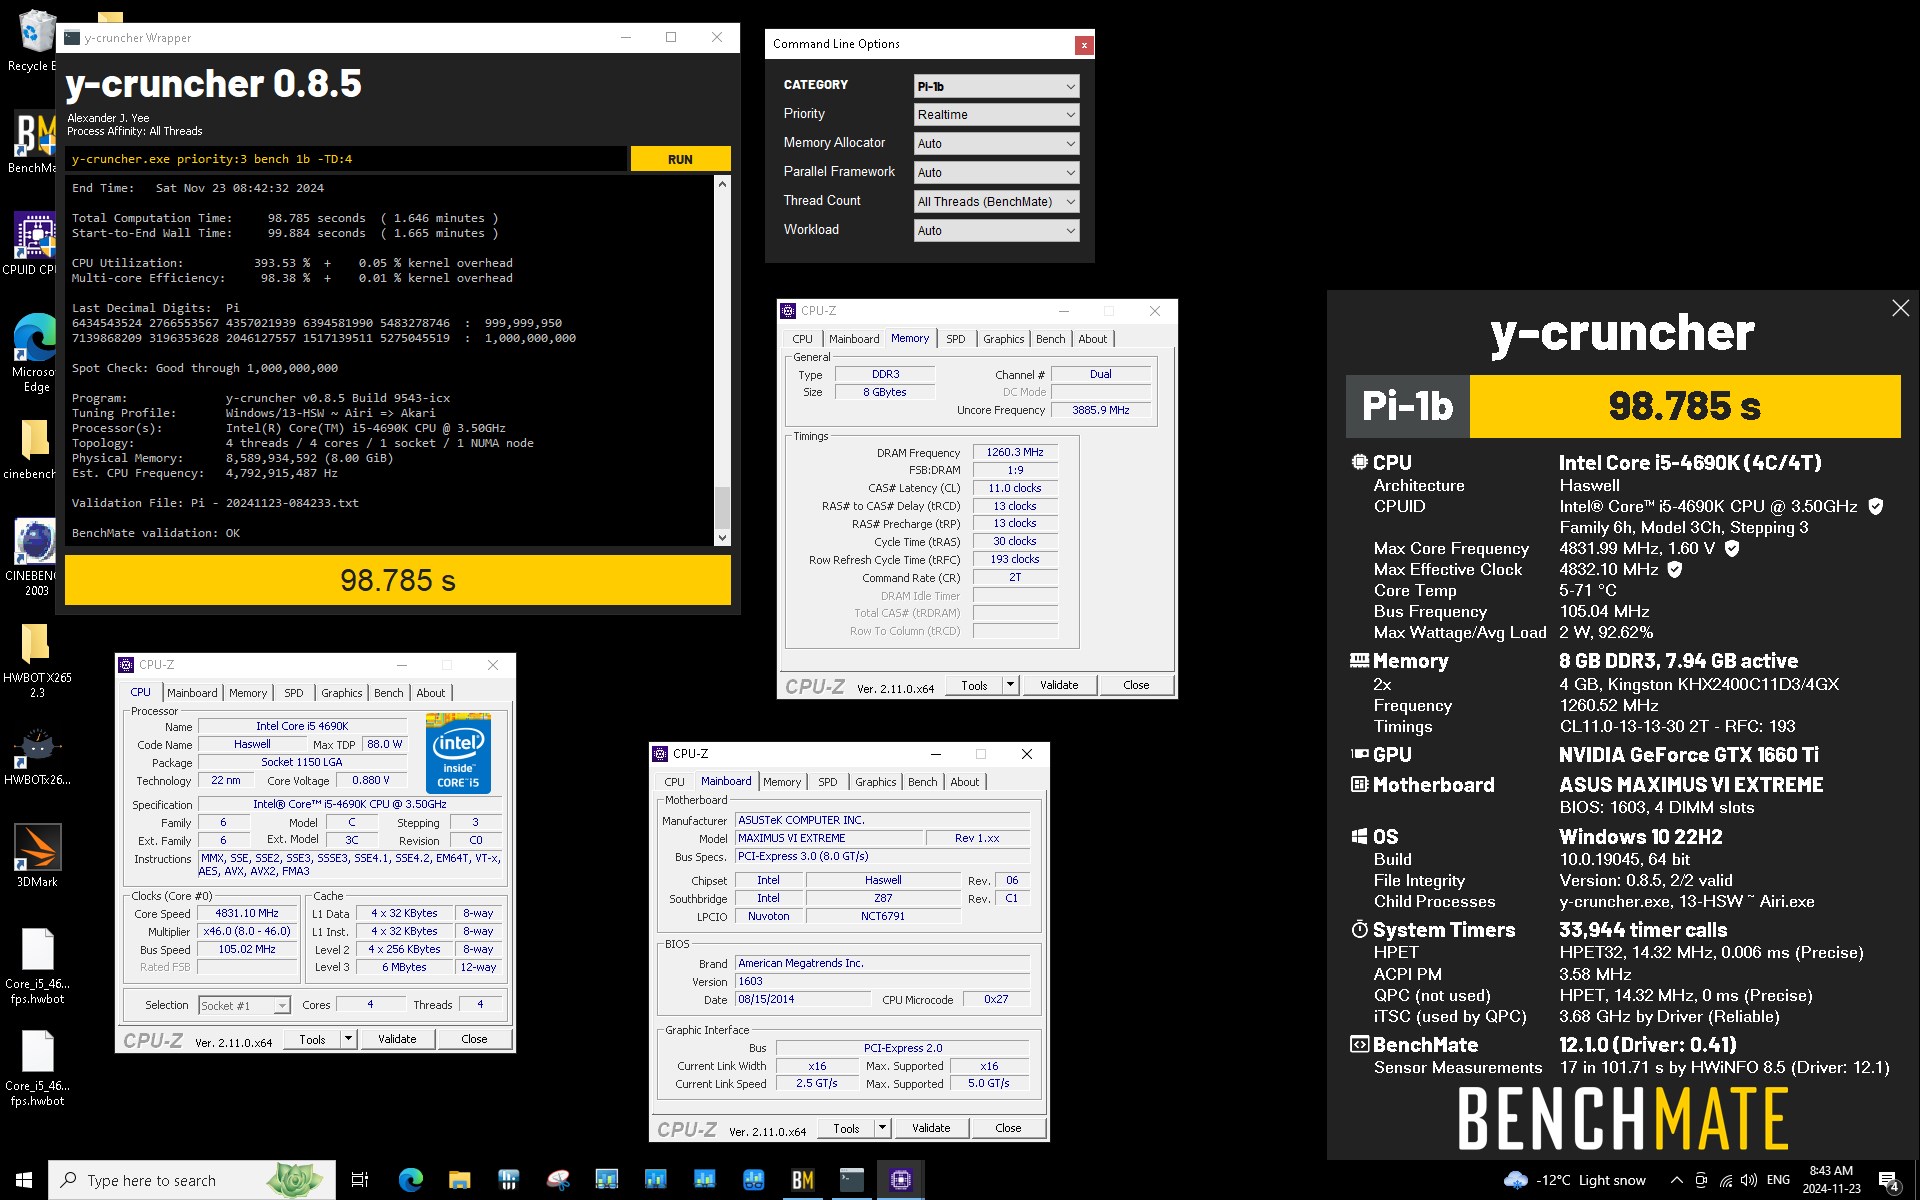
Task: Click the Type here to search box
Action: click(x=192, y=1180)
